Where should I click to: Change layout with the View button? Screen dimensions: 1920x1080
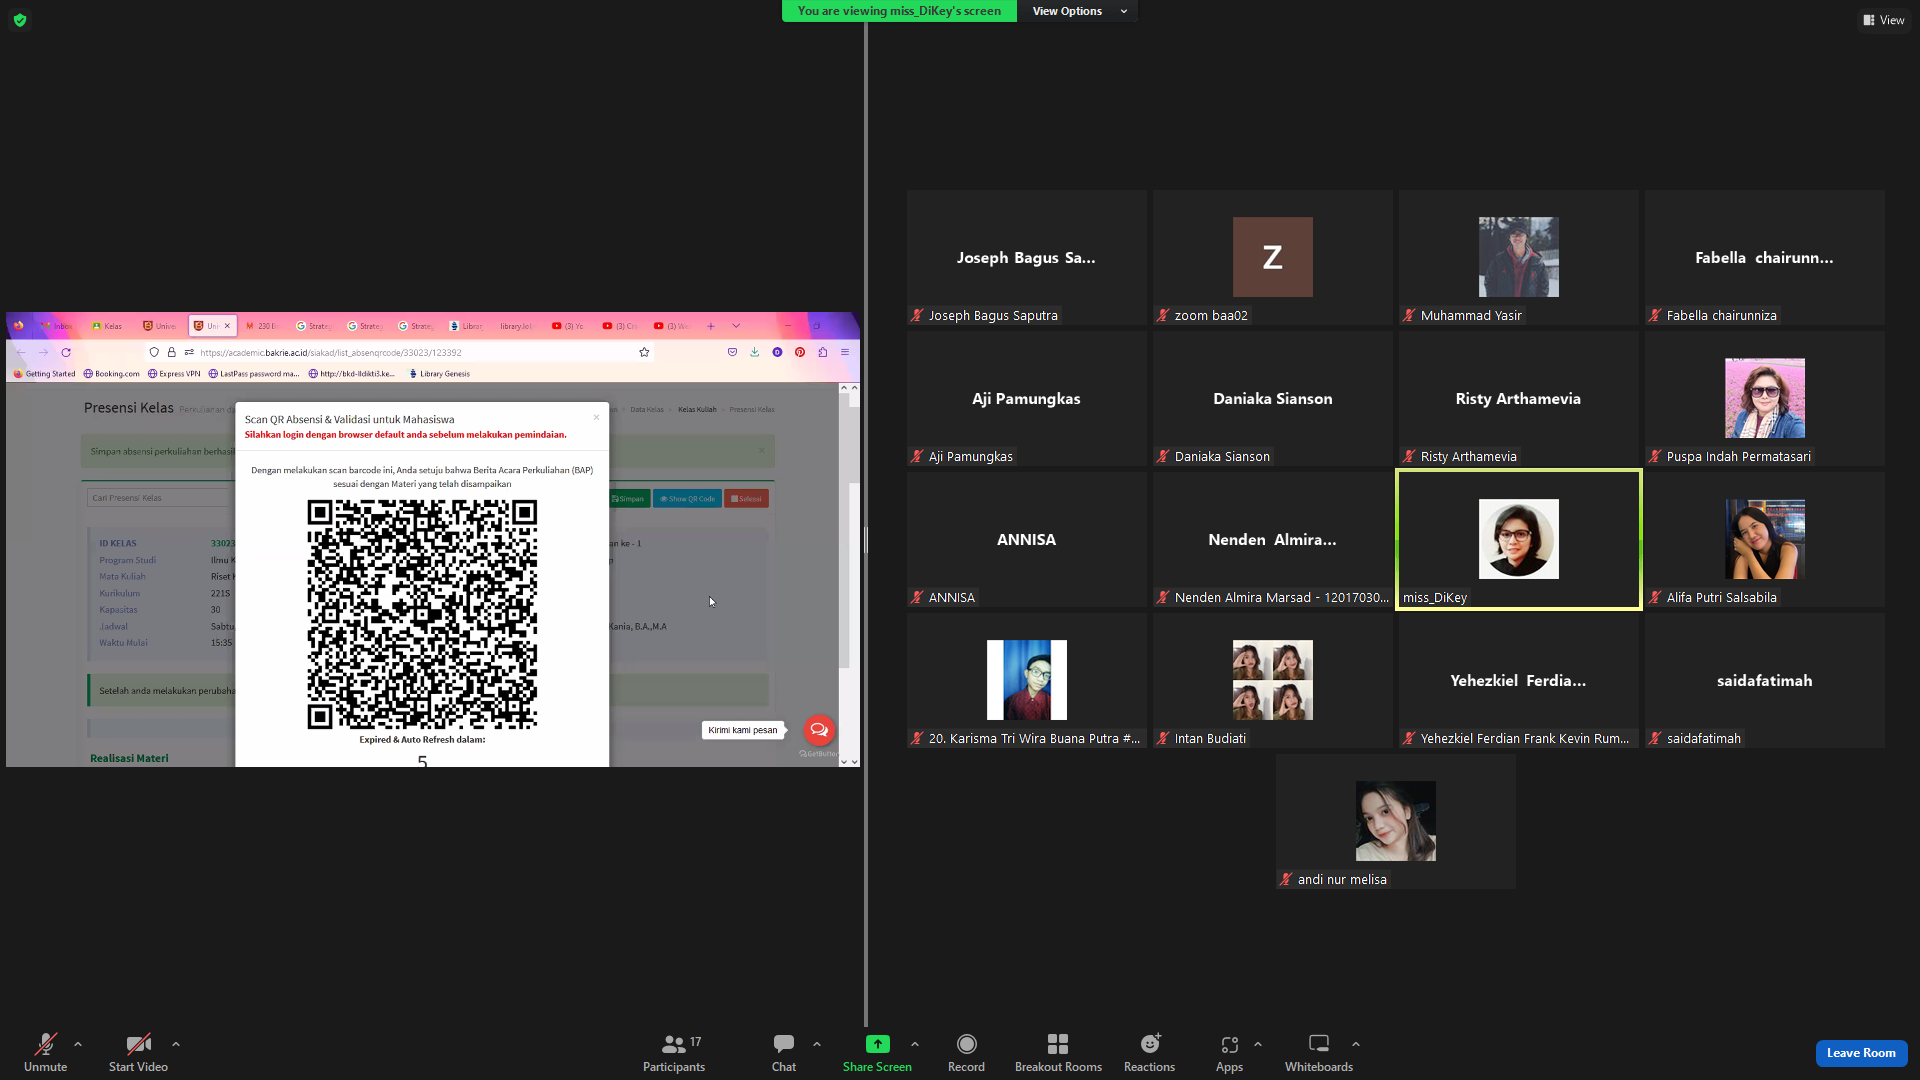[1884, 20]
